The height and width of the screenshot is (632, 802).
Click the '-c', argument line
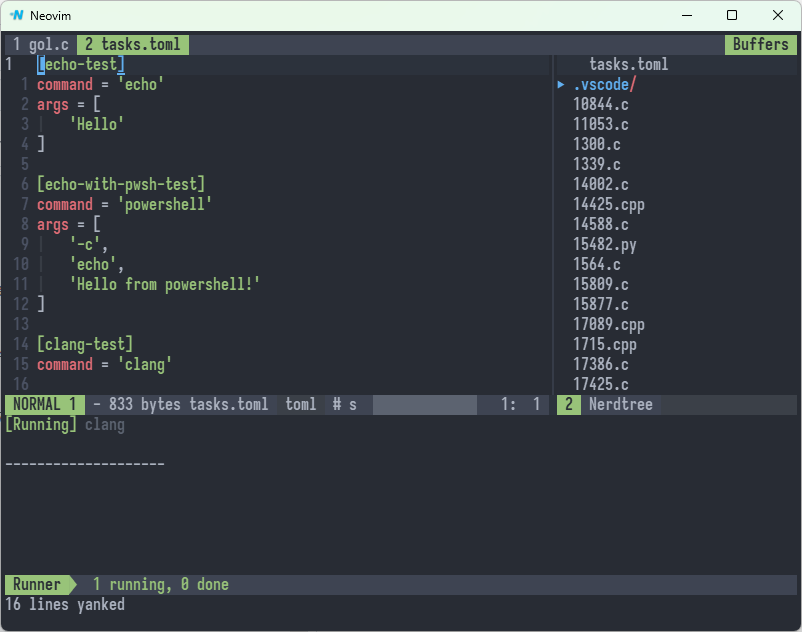(88, 244)
